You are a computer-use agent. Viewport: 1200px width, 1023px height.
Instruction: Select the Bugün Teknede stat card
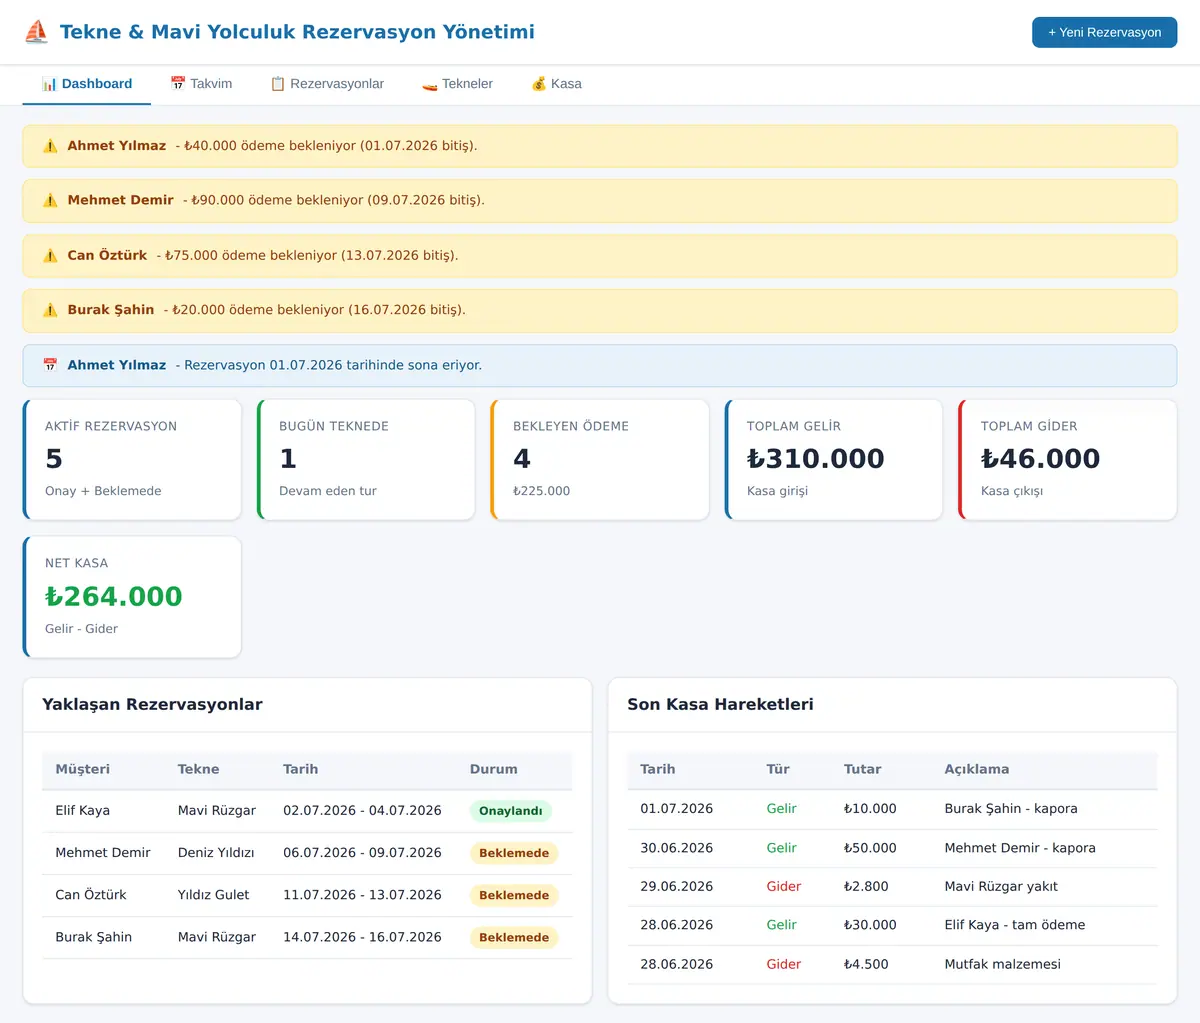pyautogui.click(x=366, y=460)
